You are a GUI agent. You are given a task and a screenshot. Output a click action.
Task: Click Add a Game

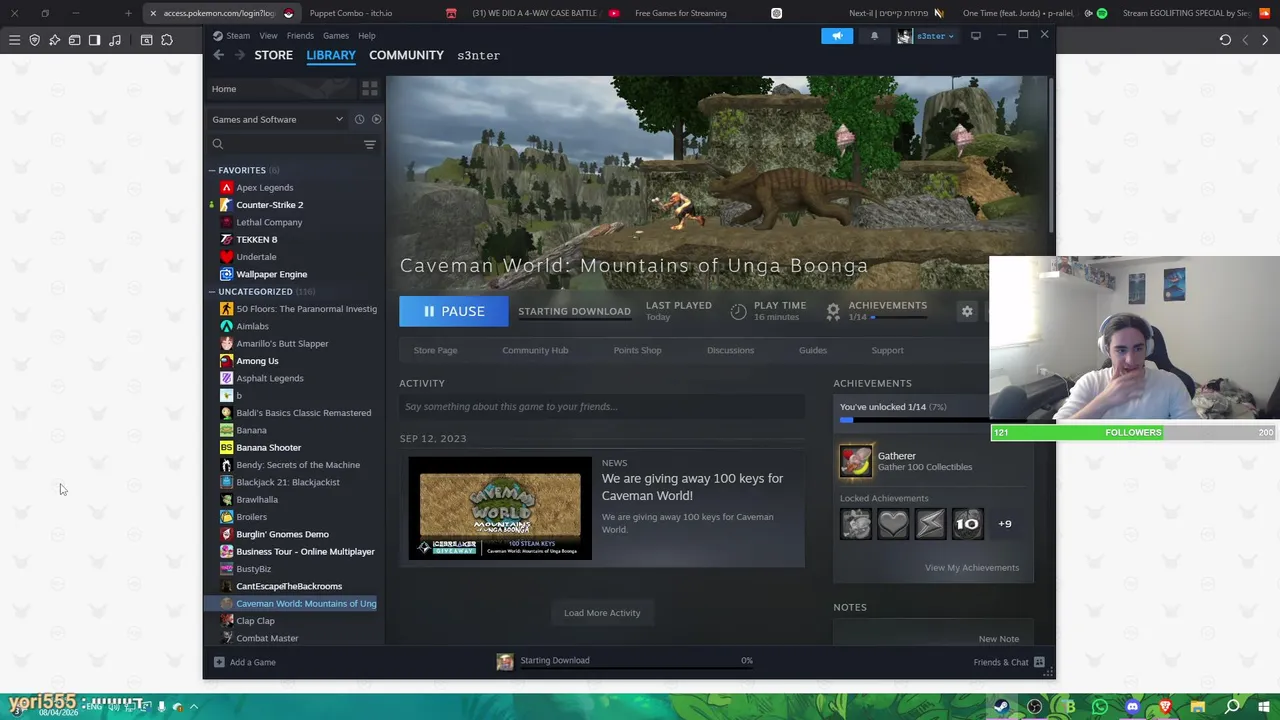(243, 662)
